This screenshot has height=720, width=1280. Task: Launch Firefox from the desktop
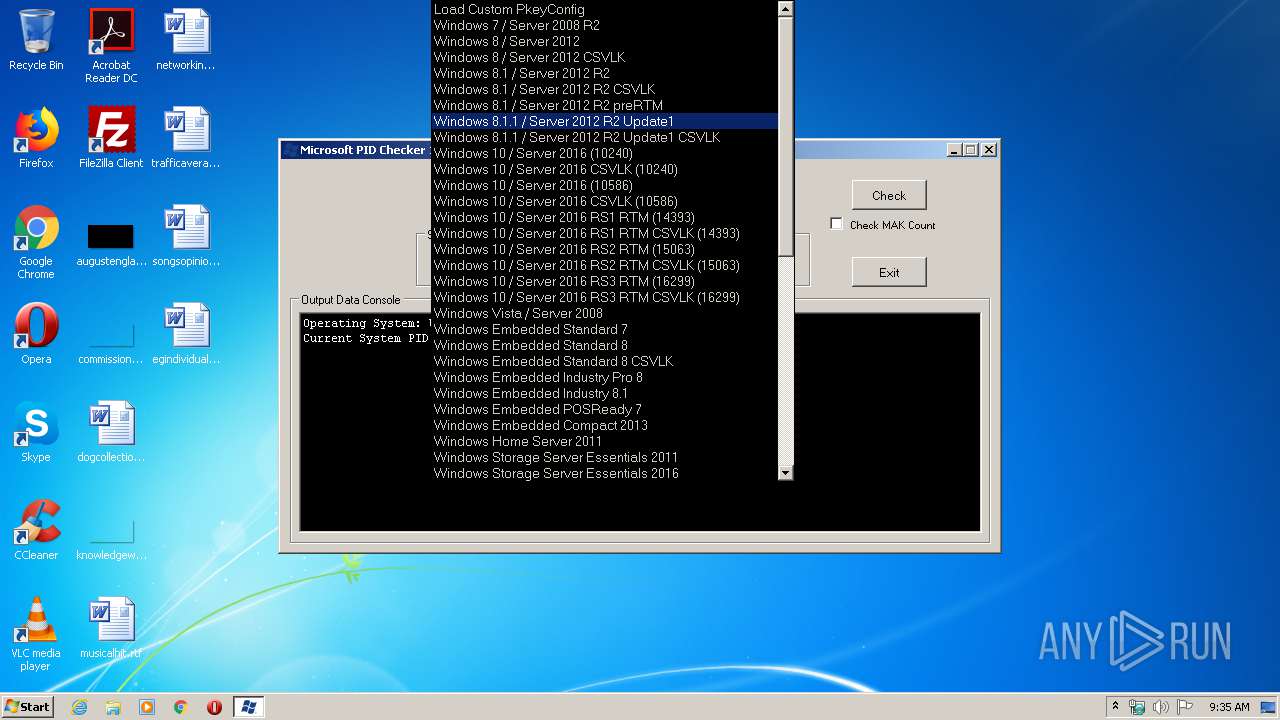(36, 138)
